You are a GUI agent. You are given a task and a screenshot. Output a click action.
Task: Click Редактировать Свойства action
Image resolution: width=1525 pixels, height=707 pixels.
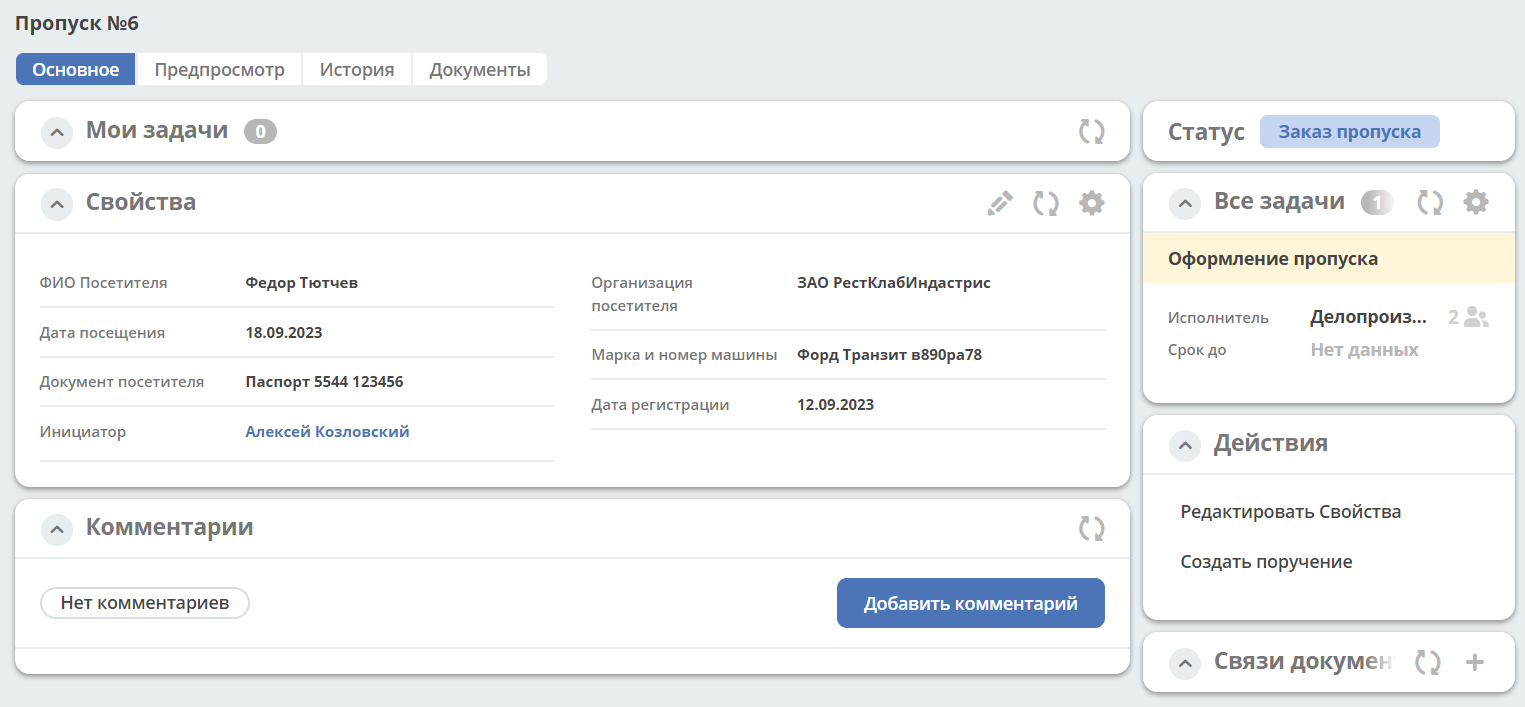(x=1291, y=512)
